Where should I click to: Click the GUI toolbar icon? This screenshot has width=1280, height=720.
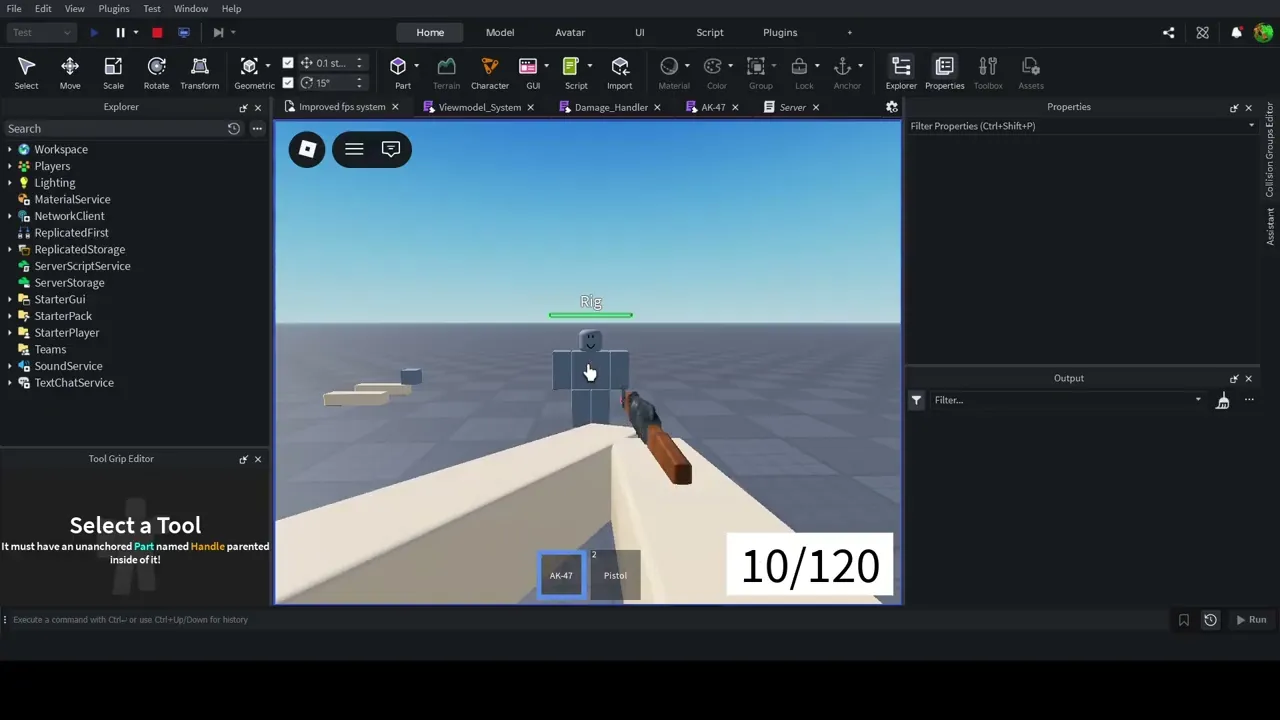point(528,66)
